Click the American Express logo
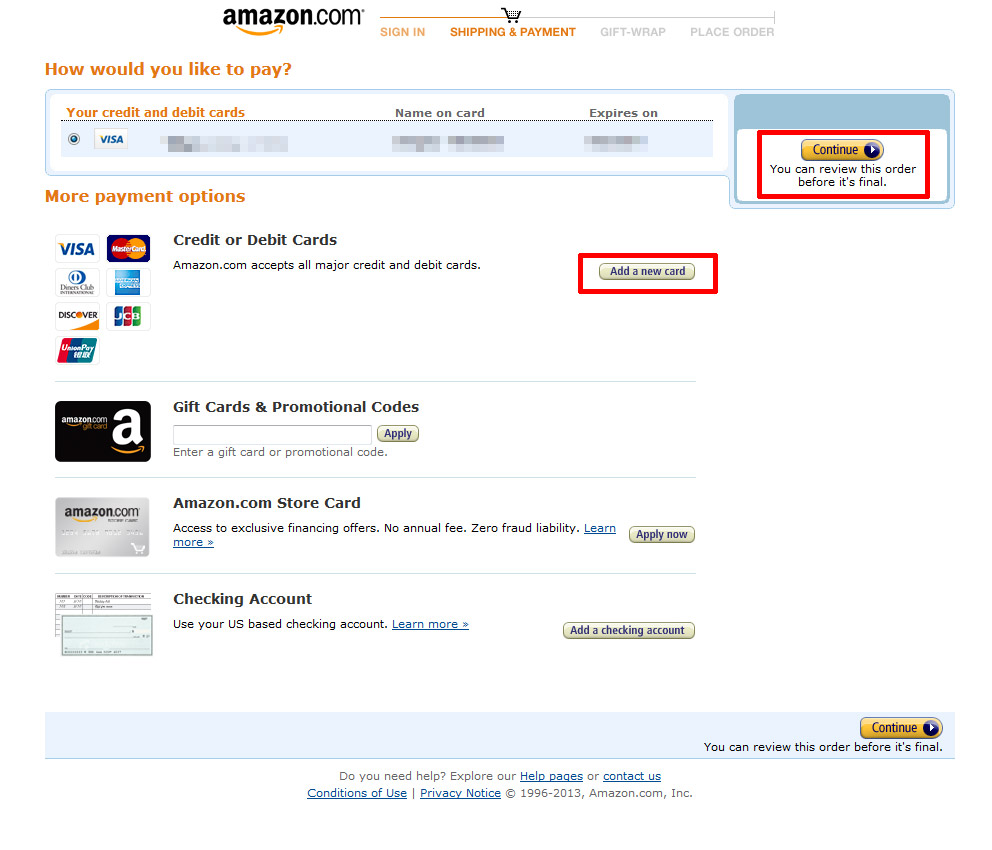The image size is (992, 850). click(x=128, y=282)
